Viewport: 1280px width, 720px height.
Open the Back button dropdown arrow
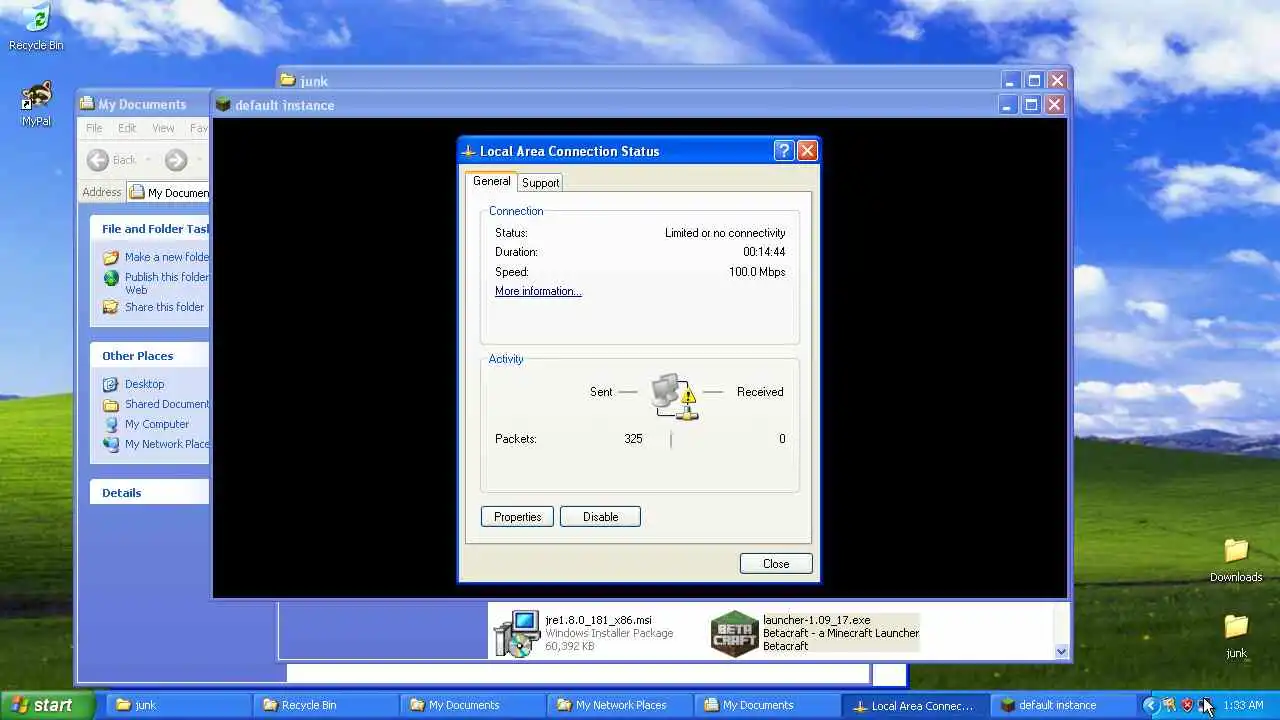point(148,160)
